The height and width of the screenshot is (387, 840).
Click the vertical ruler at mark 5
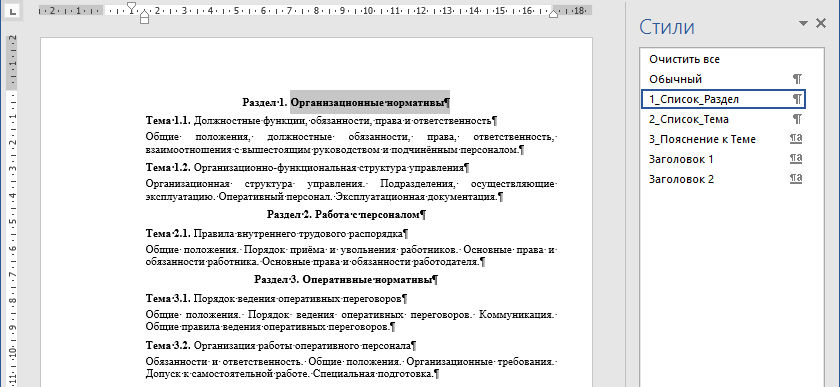[x=12, y=221]
